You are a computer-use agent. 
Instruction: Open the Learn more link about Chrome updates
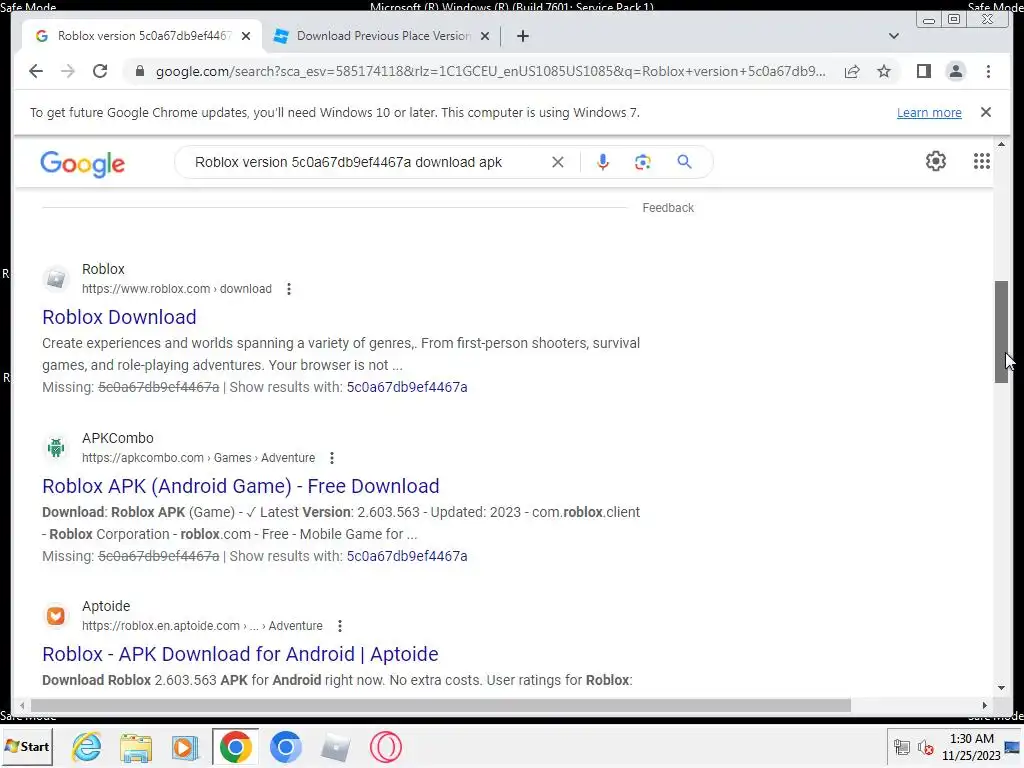(929, 112)
